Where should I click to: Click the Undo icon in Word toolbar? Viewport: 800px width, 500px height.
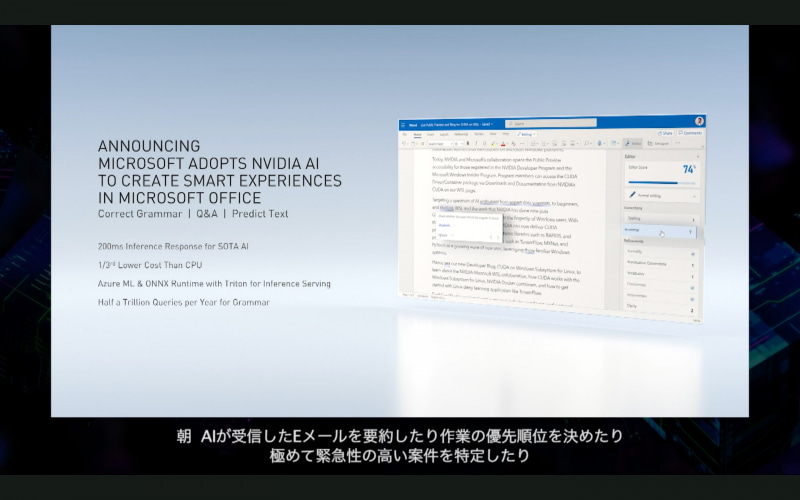pyautogui.click(x=404, y=144)
